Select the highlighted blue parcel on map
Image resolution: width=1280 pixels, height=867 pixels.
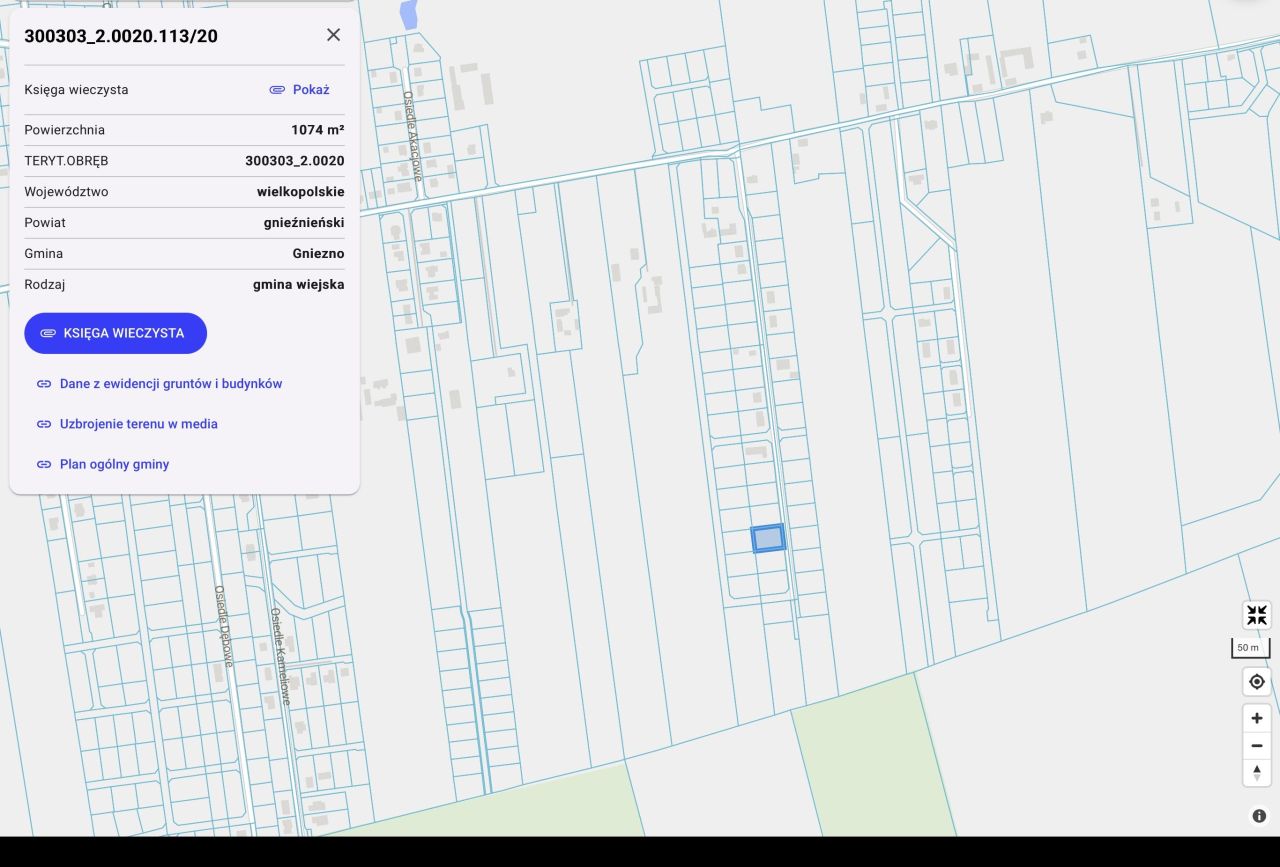(x=768, y=538)
